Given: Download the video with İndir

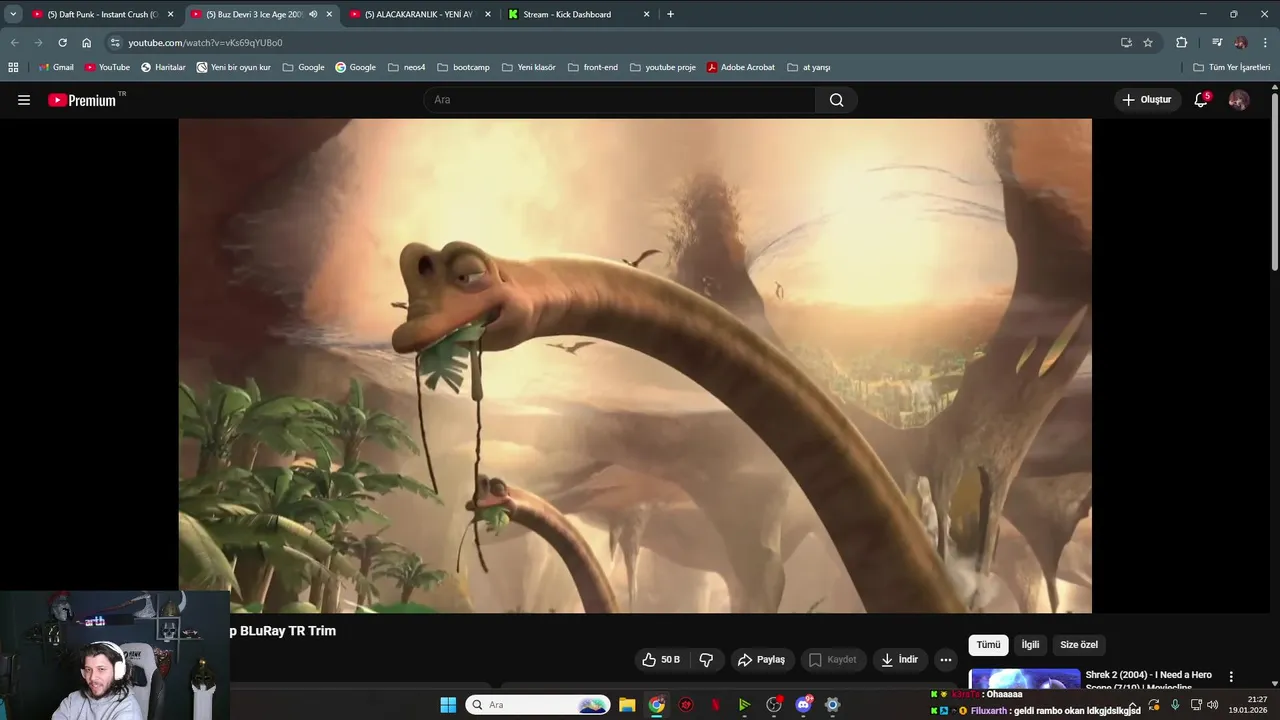Looking at the screenshot, I should pos(899,660).
